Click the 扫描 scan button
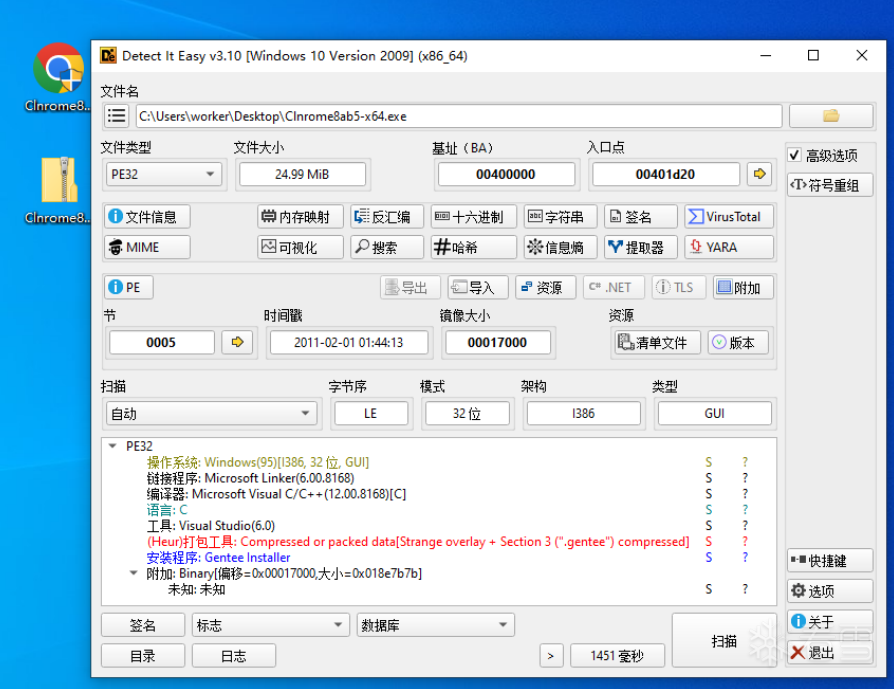 724,641
